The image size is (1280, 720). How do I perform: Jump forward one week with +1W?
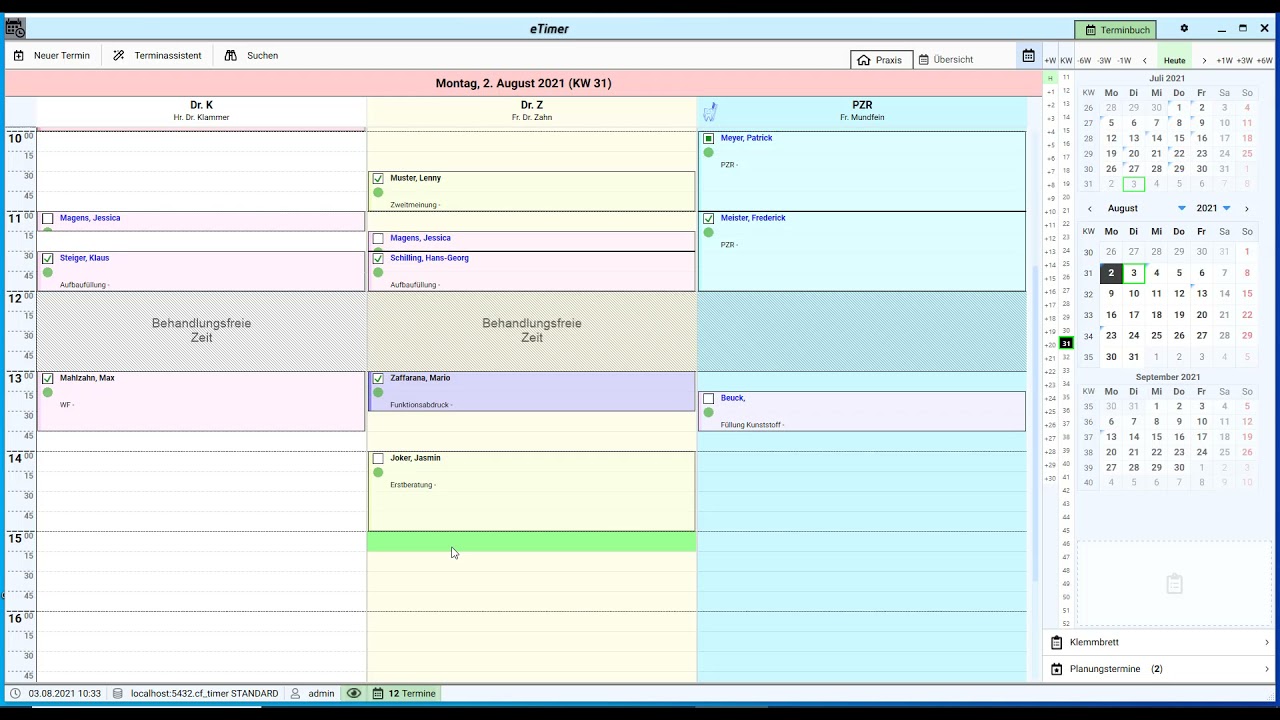point(1224,61)
